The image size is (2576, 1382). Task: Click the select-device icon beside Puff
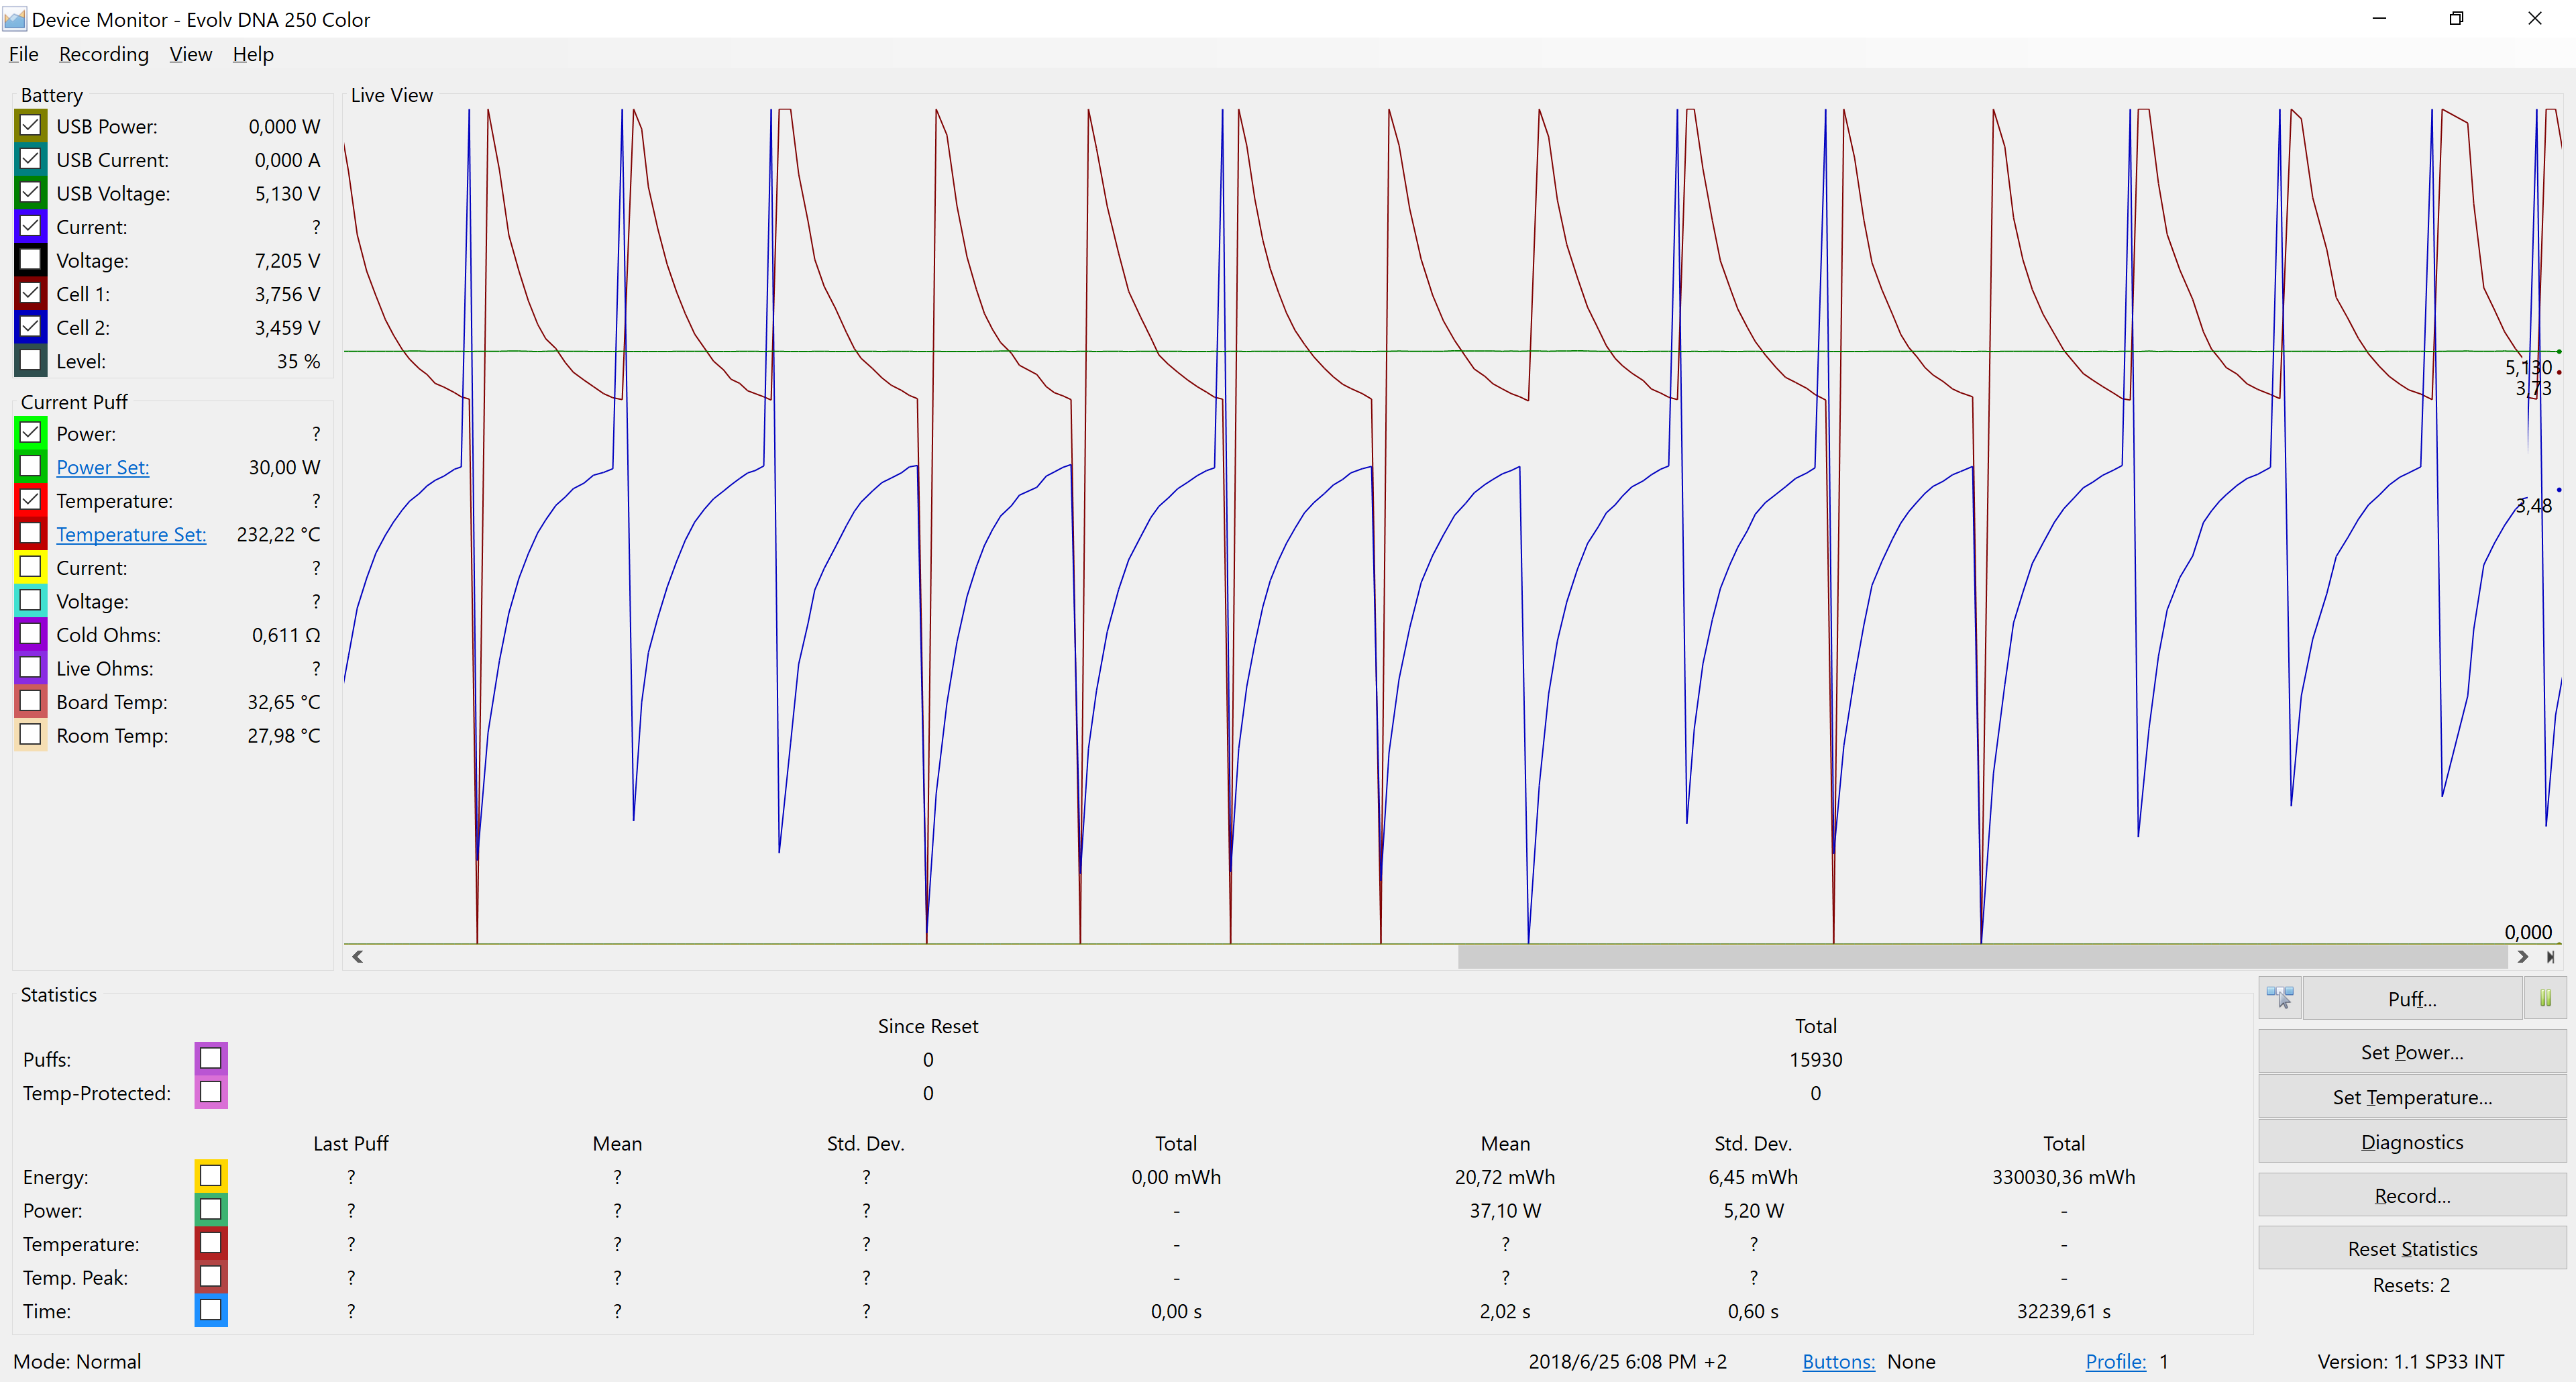(2280, 998)
